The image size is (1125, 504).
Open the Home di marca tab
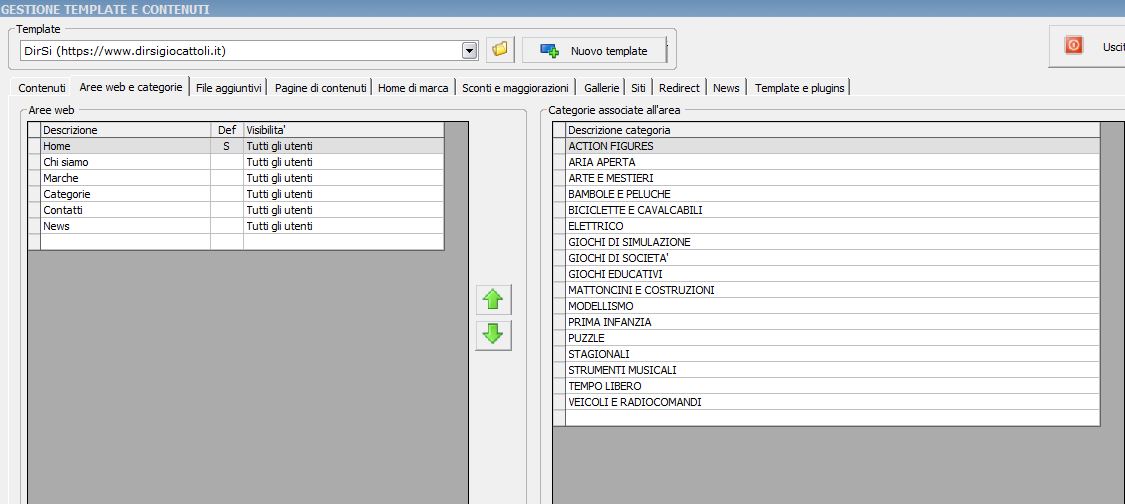(x=413, y=88)
